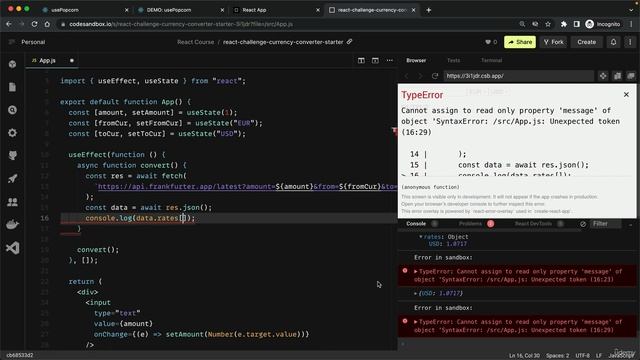This screenshot has height=360, width=640.
Task: Open the notifications bell
Action: pos(613,42)
